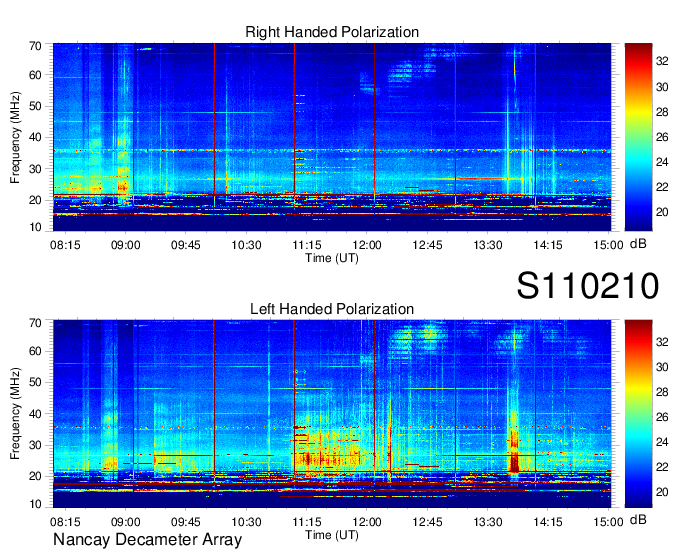Viewport: 680px width, 552px height.
Task: Click the 13:30 tick of Right Handed plot
Action: click(487, 245)
